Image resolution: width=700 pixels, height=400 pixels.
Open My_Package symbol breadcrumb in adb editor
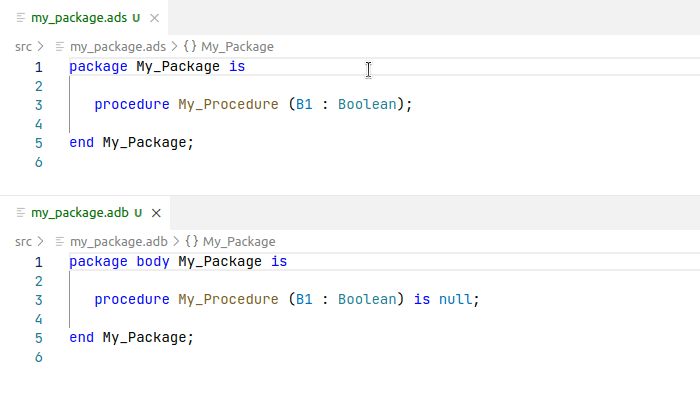pos(239,242)
